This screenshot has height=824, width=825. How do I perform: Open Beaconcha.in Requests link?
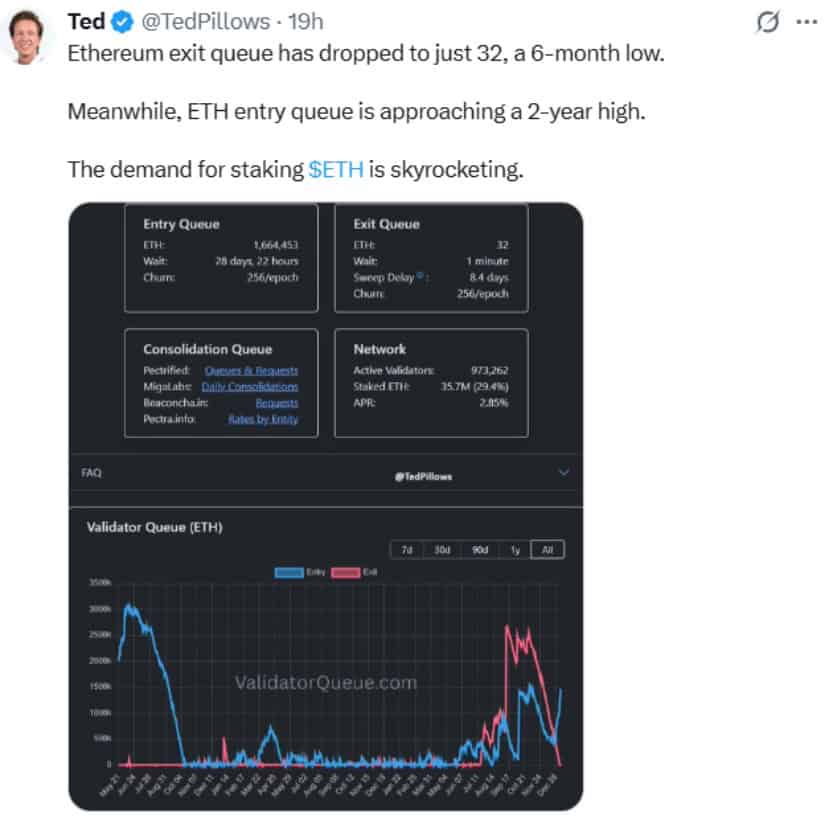pyautogui.click(x=276, y=402)
